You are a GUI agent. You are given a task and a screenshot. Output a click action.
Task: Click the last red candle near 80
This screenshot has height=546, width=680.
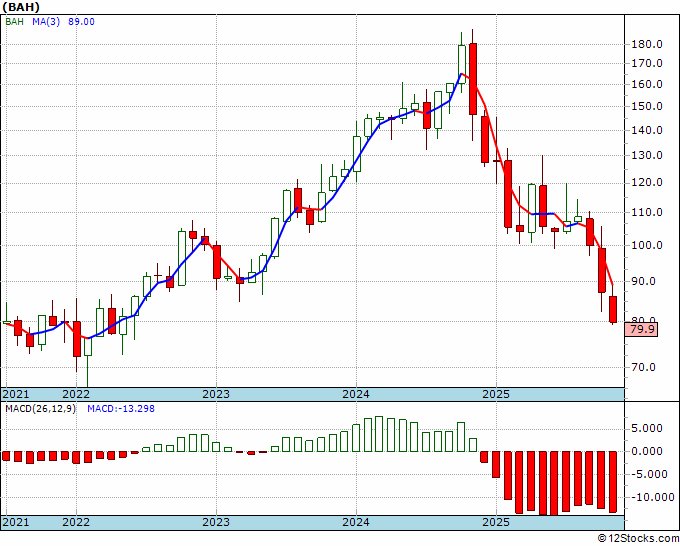click(613, 309)
